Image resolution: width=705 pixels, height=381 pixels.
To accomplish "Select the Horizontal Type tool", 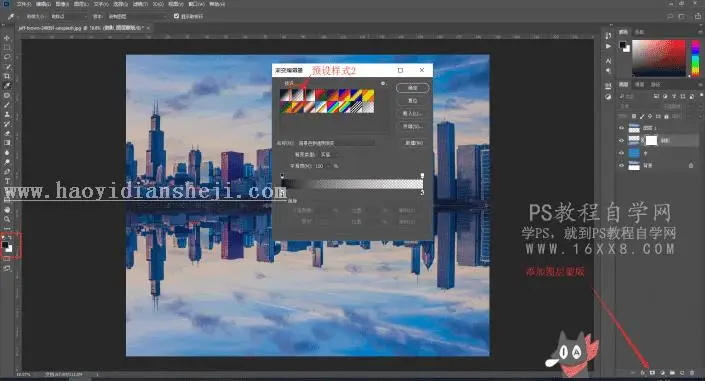I will pyautogui.click(x=7, y=181).
